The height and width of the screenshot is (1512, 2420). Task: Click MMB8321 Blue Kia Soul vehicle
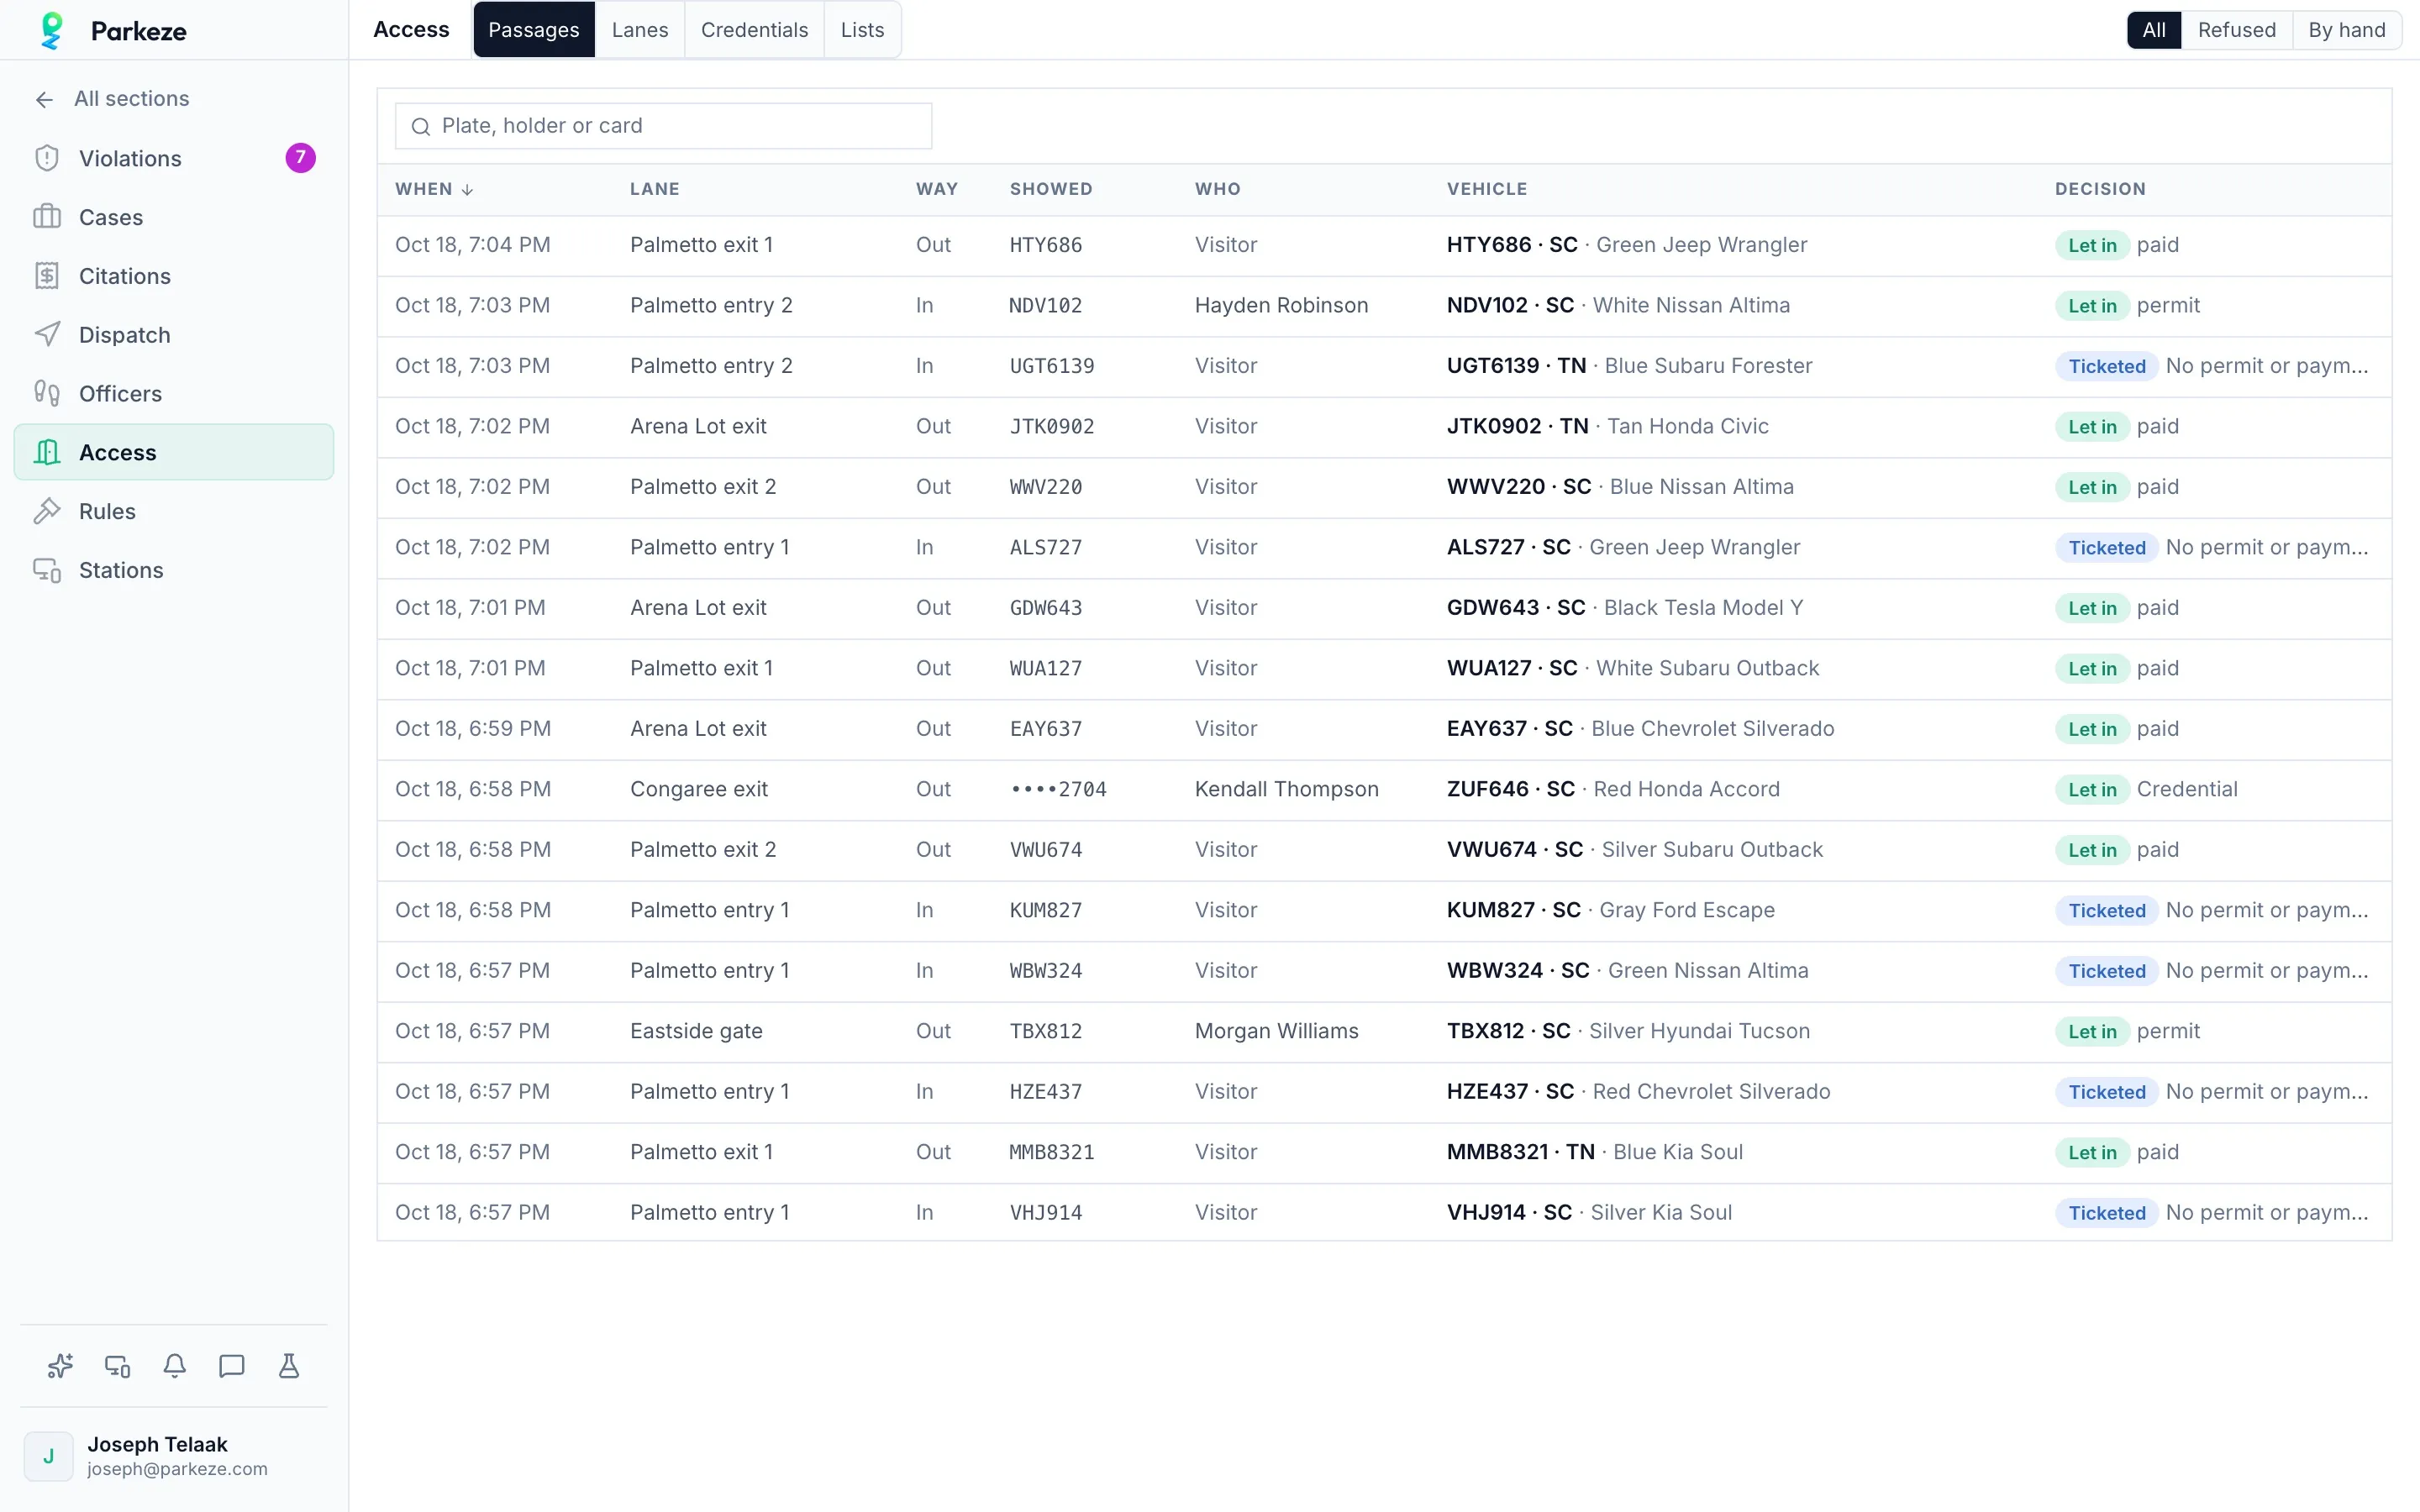pyautogui.click(x=1594, y=1152)
